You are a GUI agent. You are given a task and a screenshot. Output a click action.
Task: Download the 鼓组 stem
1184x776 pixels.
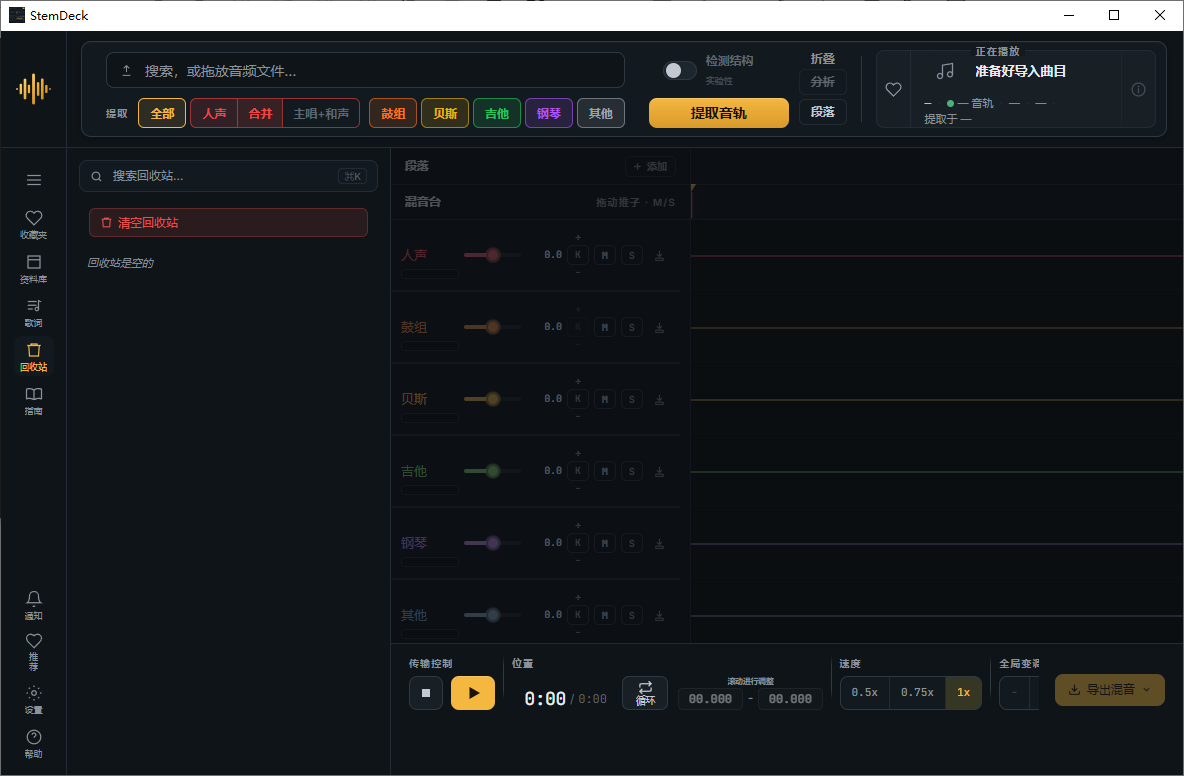click(659, 328)
